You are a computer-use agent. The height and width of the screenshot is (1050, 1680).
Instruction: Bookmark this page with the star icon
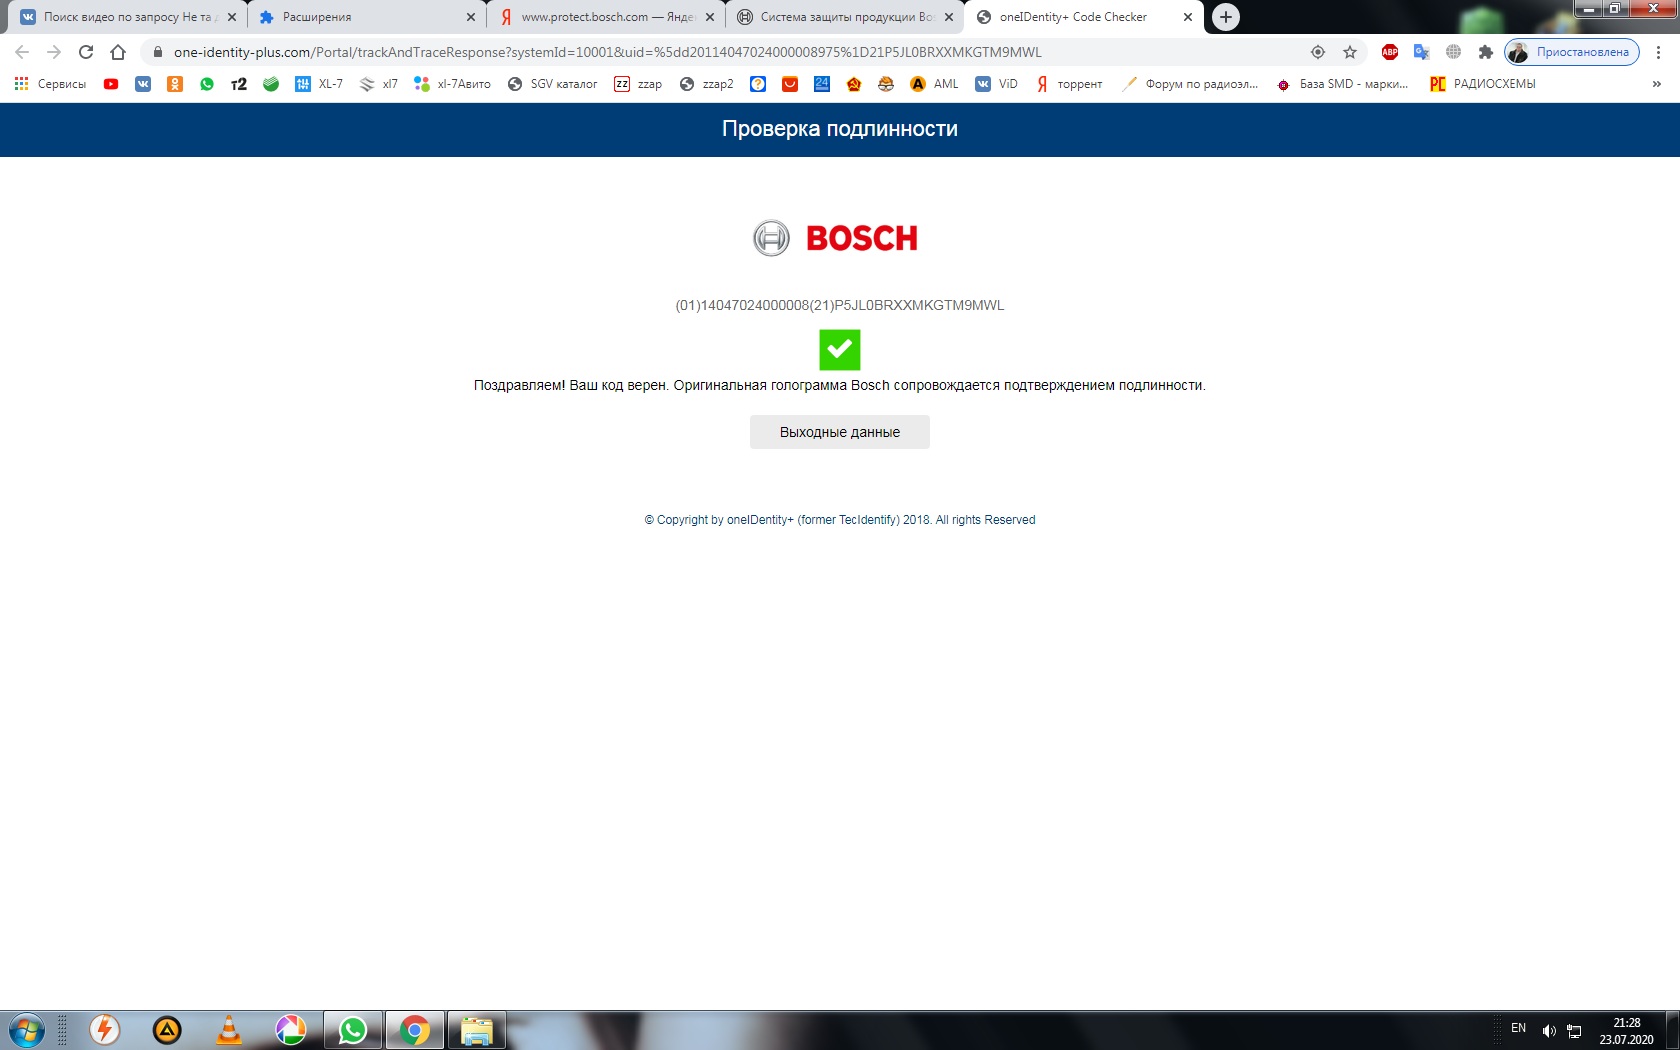(1350, 52)
